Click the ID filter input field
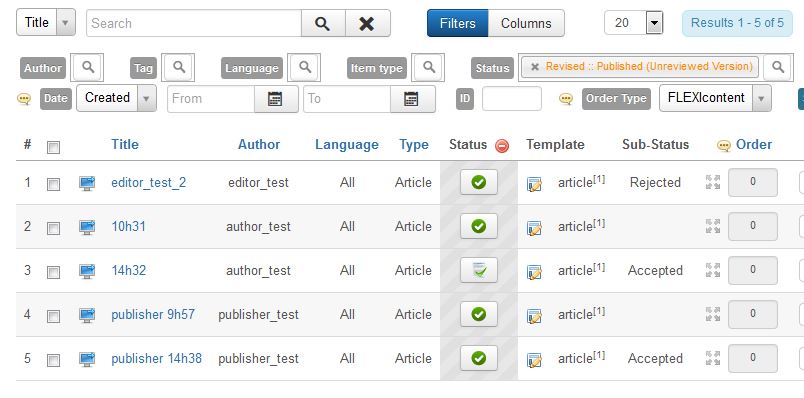This screenshot has width=804, height=398. pos(511,98)
